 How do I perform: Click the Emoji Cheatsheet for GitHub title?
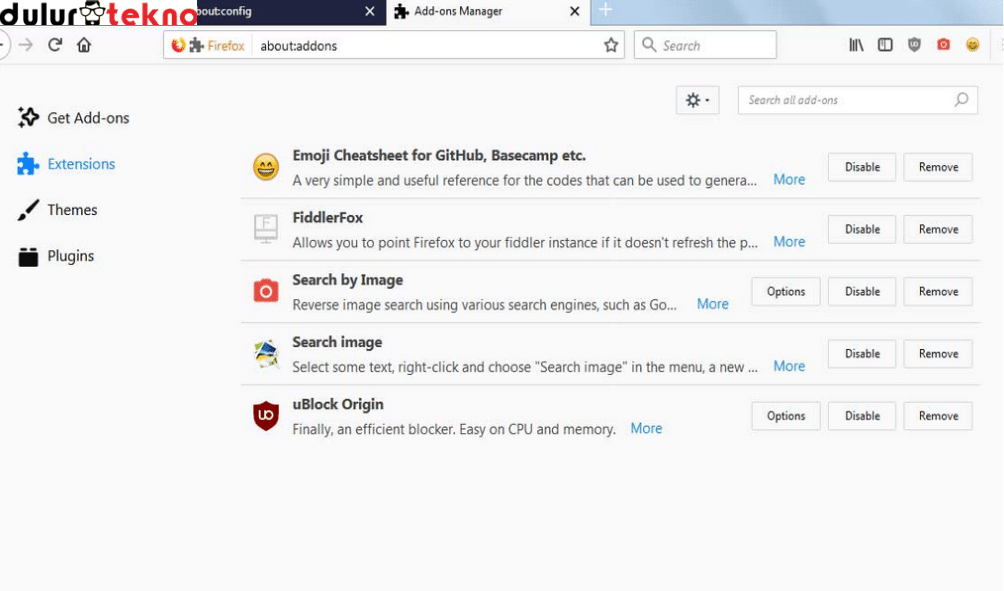[439, 156]
